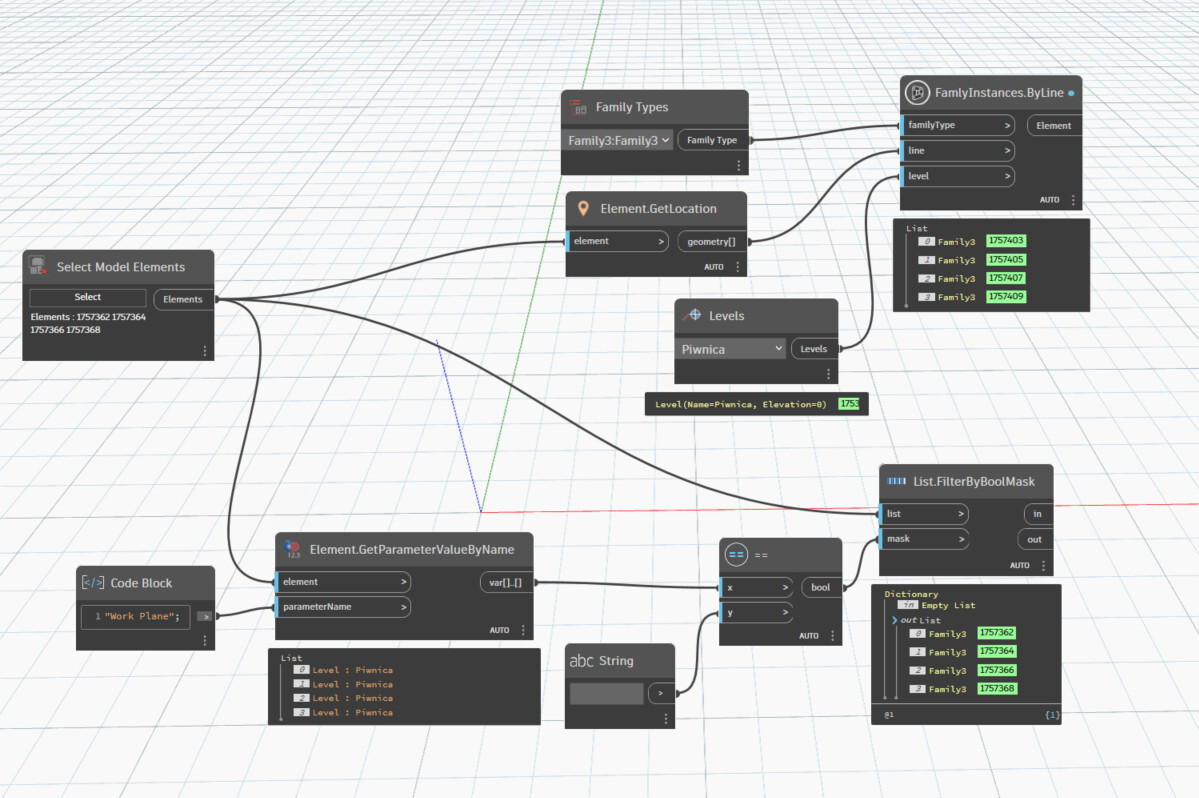The height and width of the screenshot is (798, 1199).
Task: Click the y input port of == node
Action: coord(756,612)
